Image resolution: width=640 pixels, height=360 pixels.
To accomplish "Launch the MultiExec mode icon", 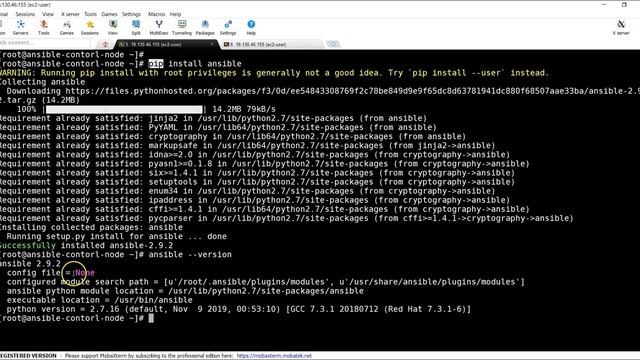I will pos(159,28).
